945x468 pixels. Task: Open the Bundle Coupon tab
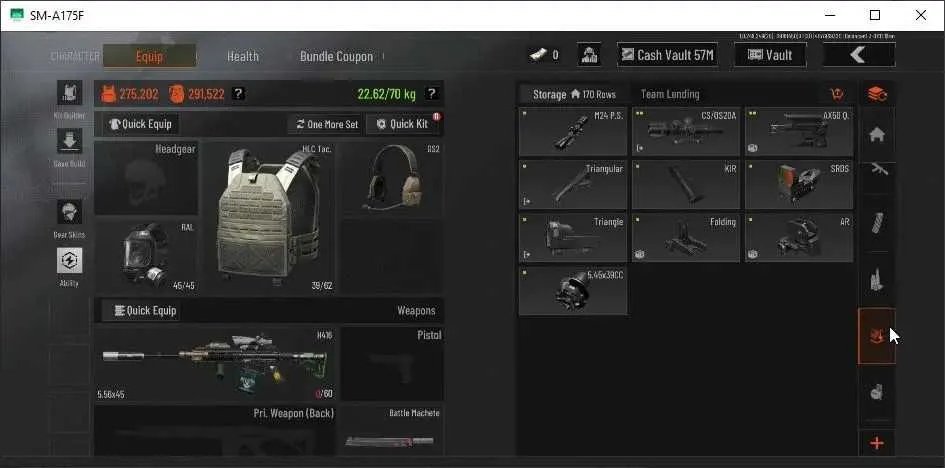click(336, 57)
